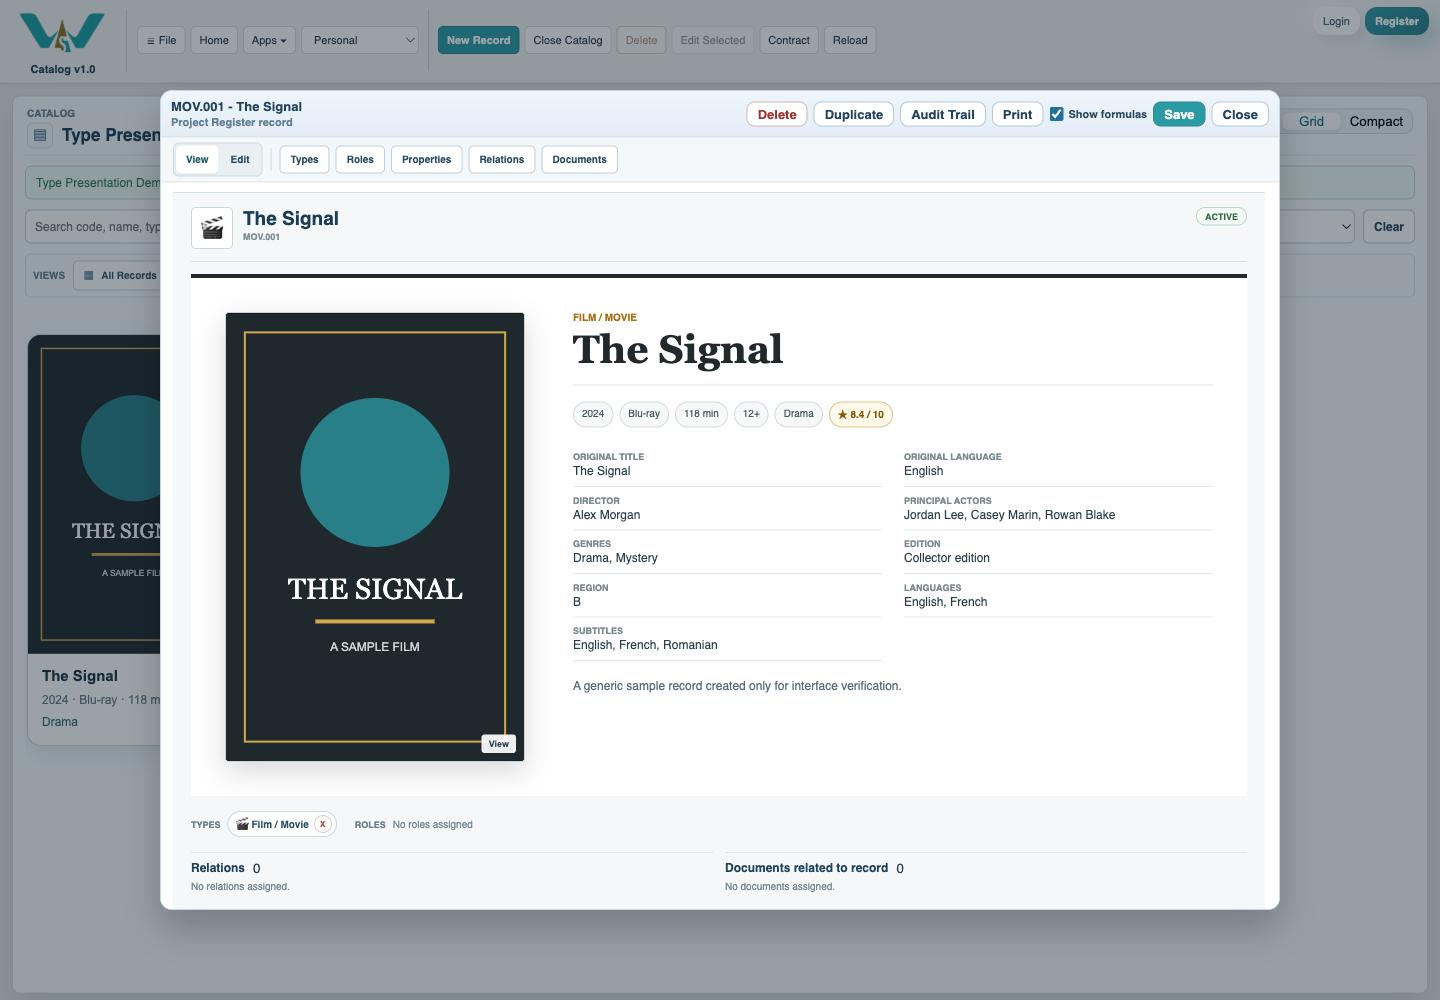Click the catalog list icon beside Type Presentation

coord(40,135)
